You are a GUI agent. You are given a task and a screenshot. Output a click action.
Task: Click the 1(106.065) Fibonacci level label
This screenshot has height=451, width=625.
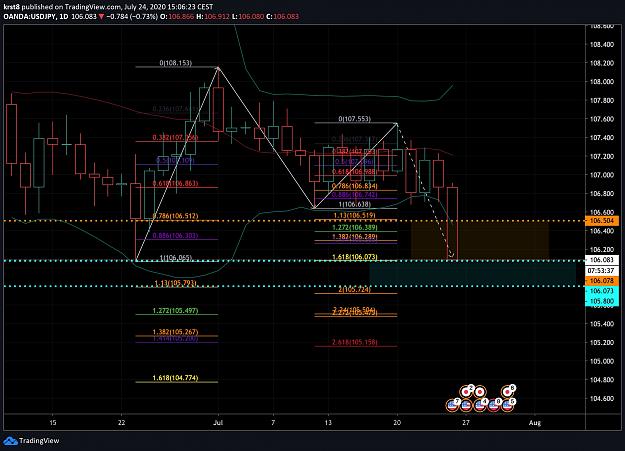(x=175, y=258)
